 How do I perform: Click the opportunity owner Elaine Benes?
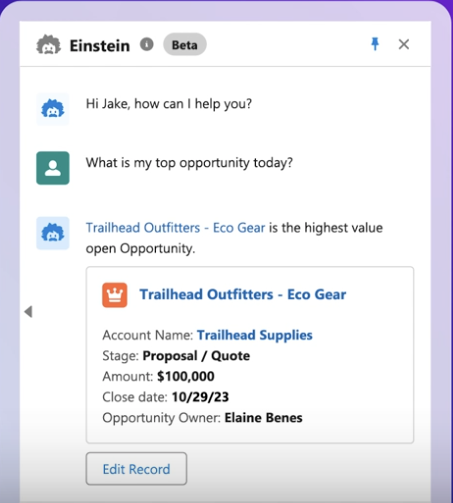[x=263, y=418]
